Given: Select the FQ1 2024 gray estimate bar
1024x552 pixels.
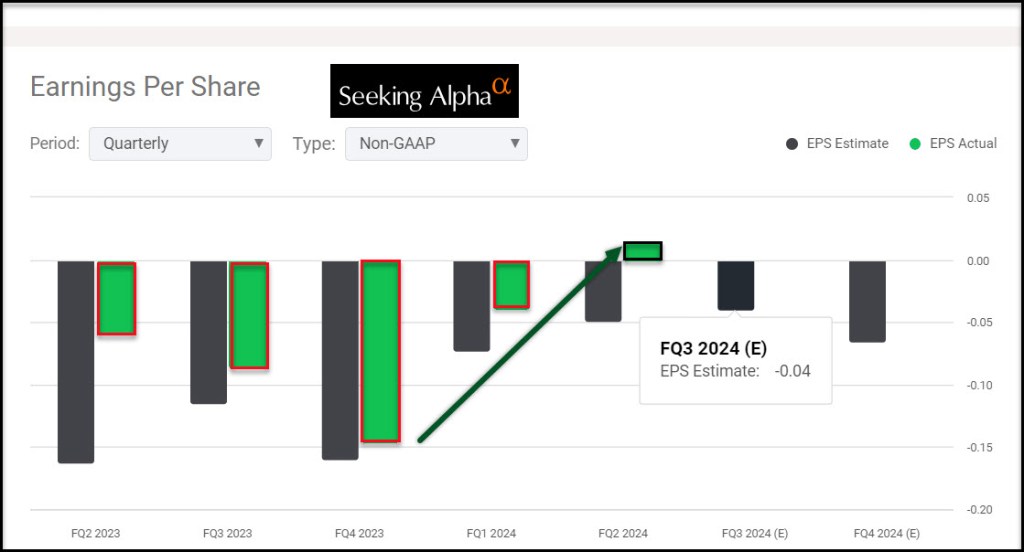Looking at the screenshot, I should click(472, 306).
